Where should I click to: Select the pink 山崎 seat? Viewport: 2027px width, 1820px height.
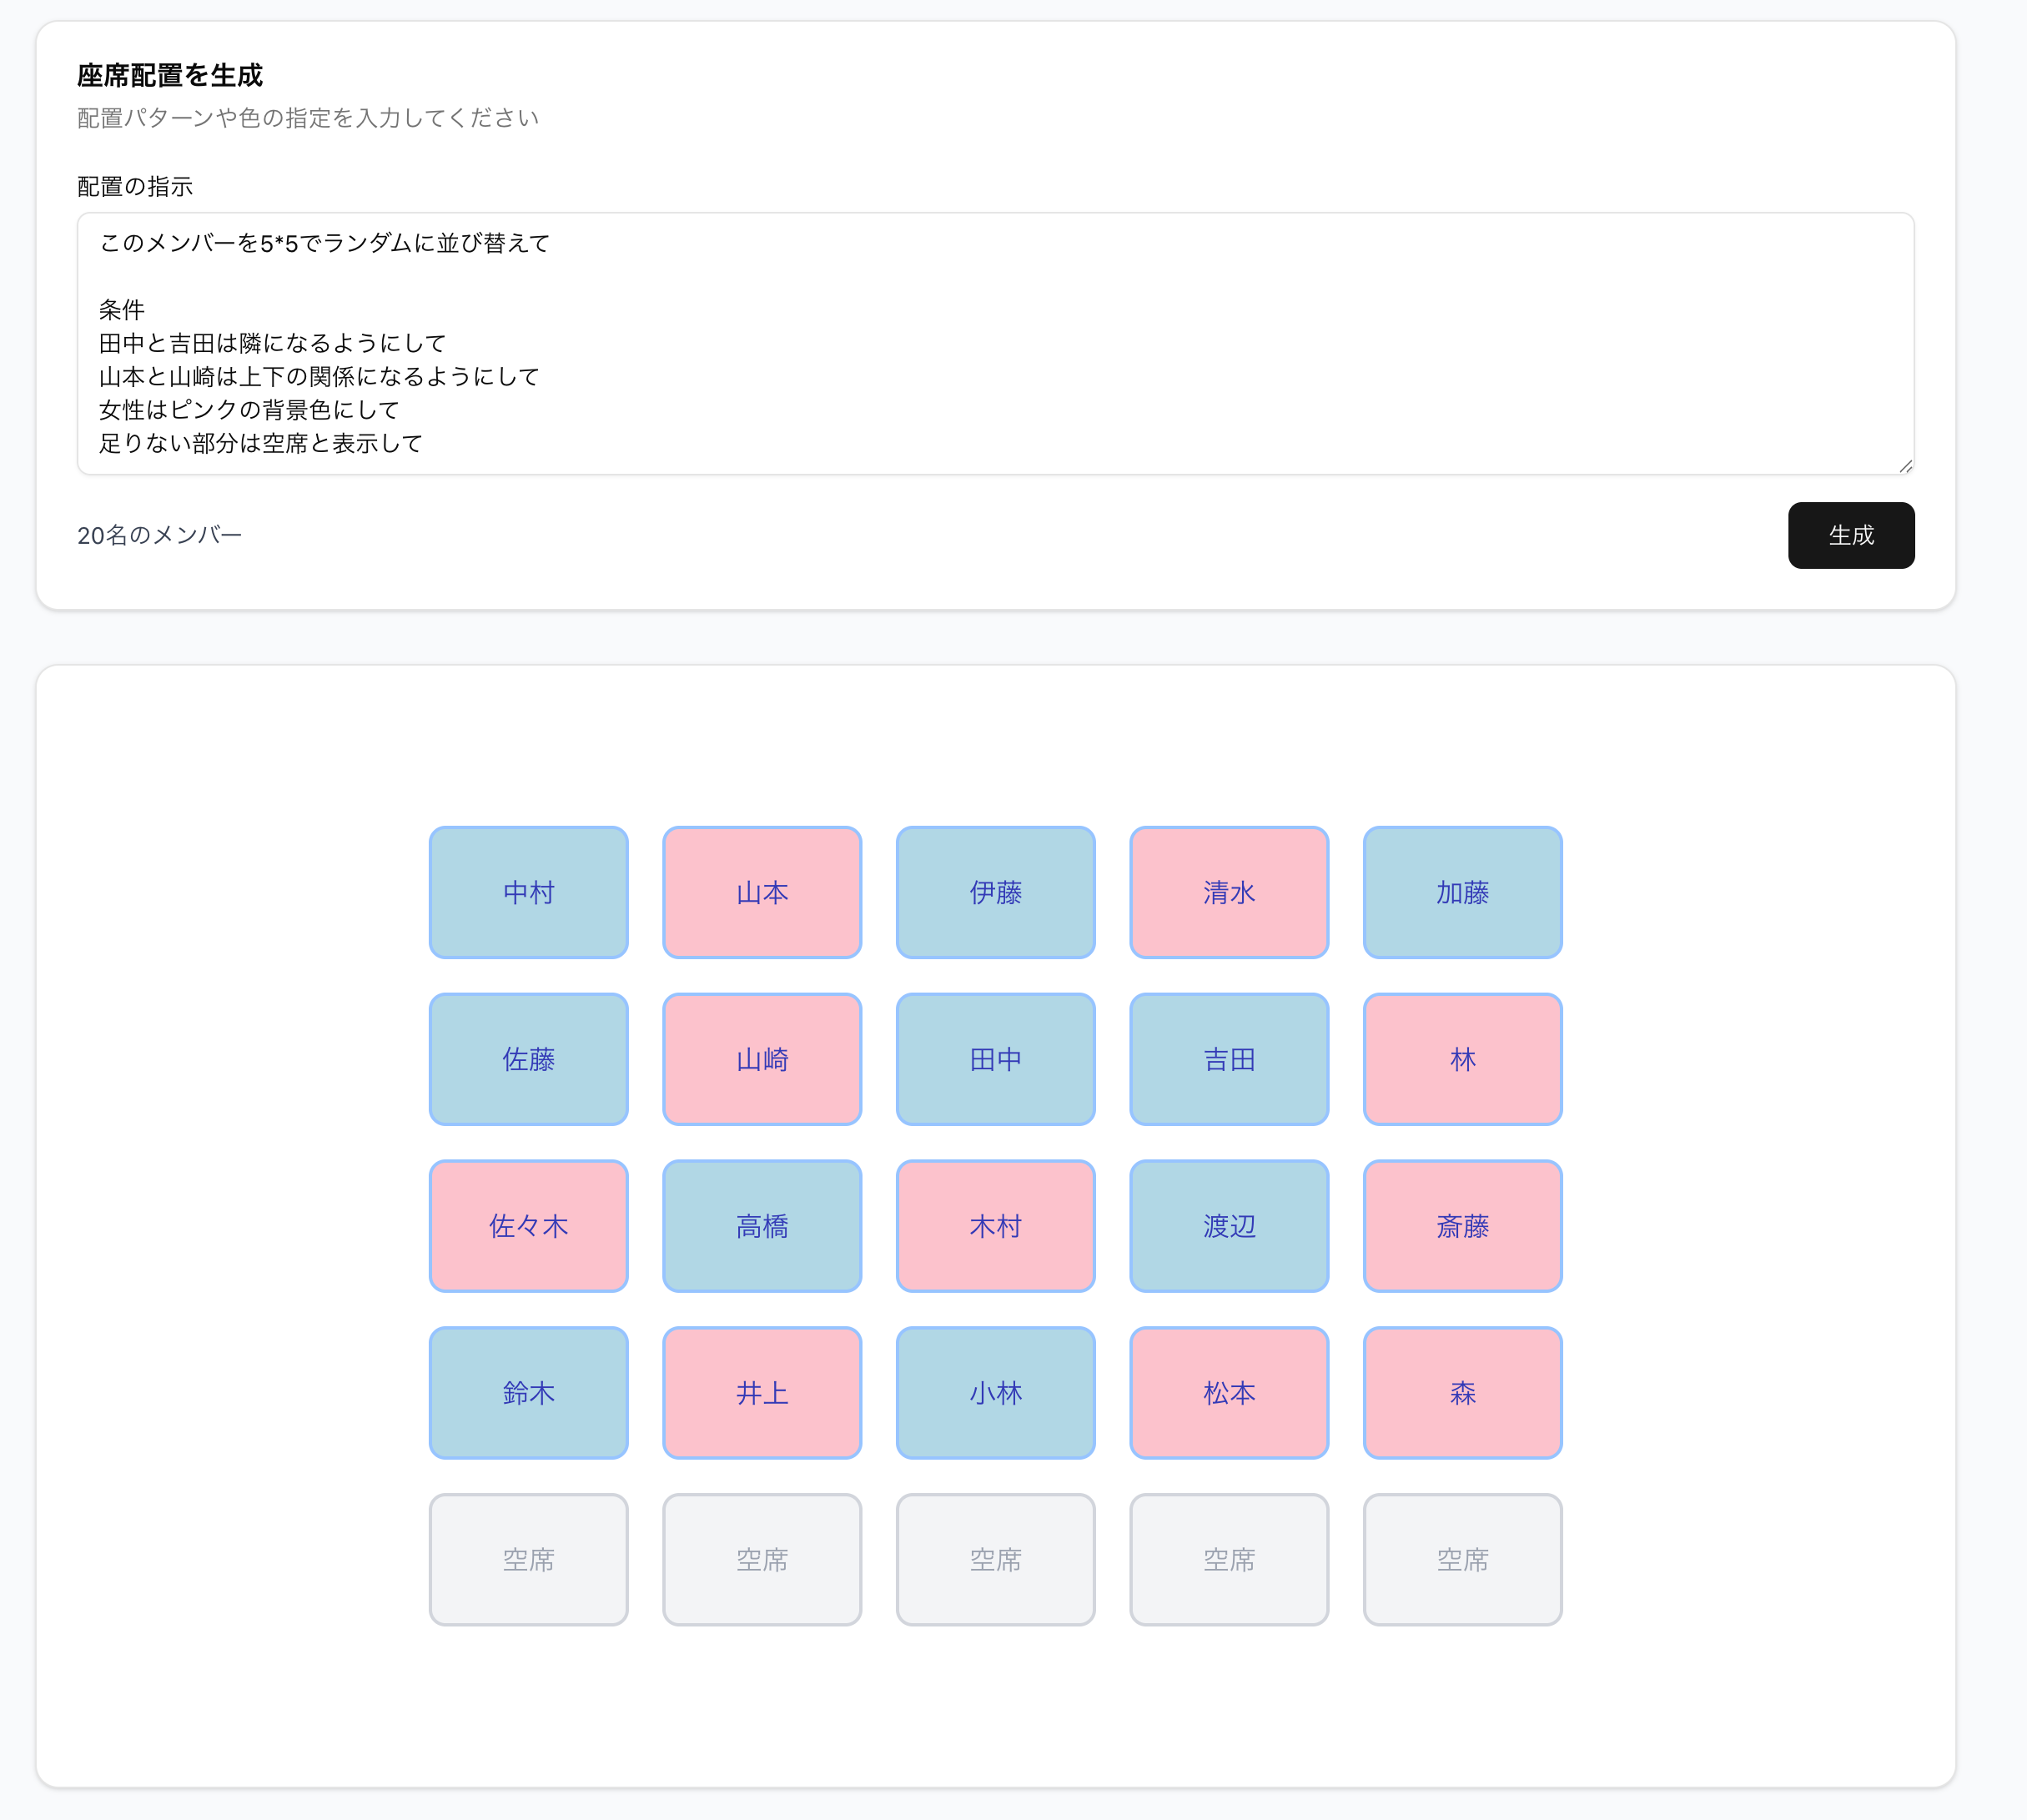(x=762, y=1059)
